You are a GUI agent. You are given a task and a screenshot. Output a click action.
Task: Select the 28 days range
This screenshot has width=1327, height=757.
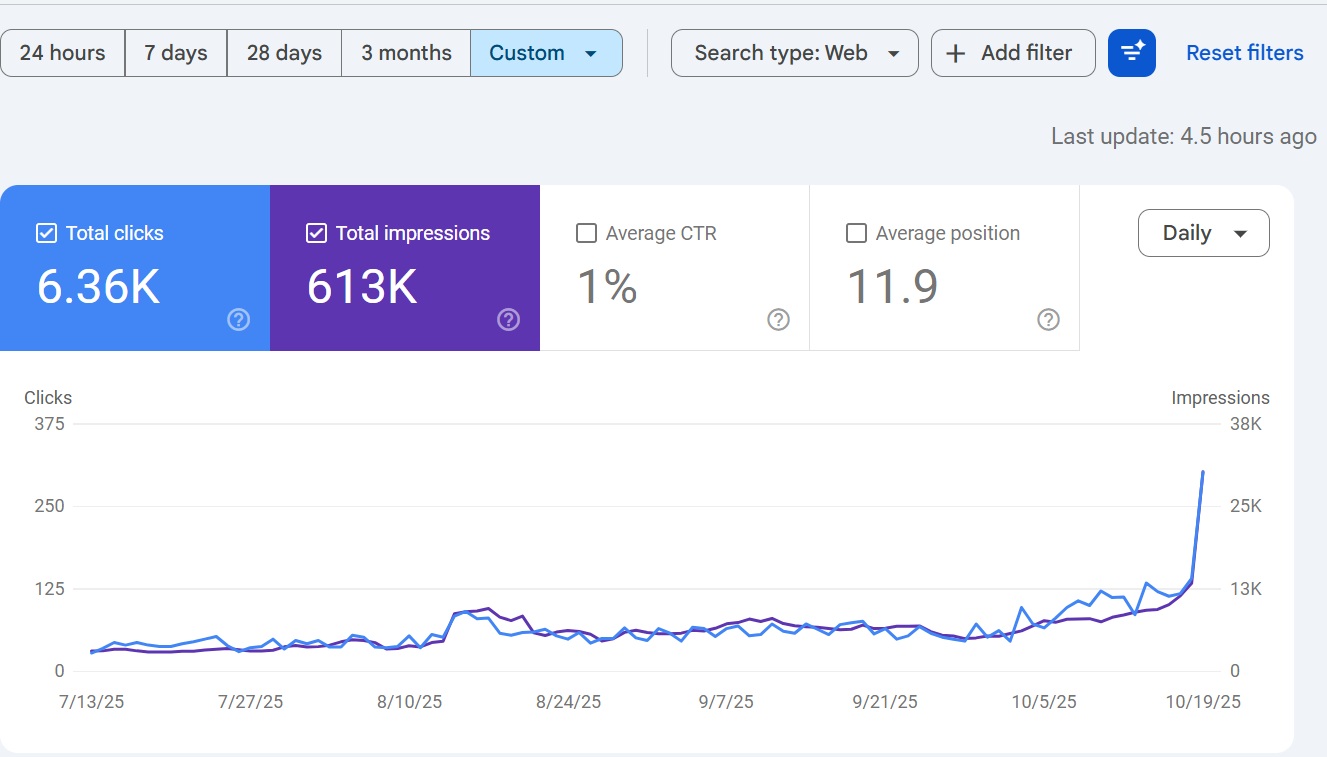pos(284,53)
